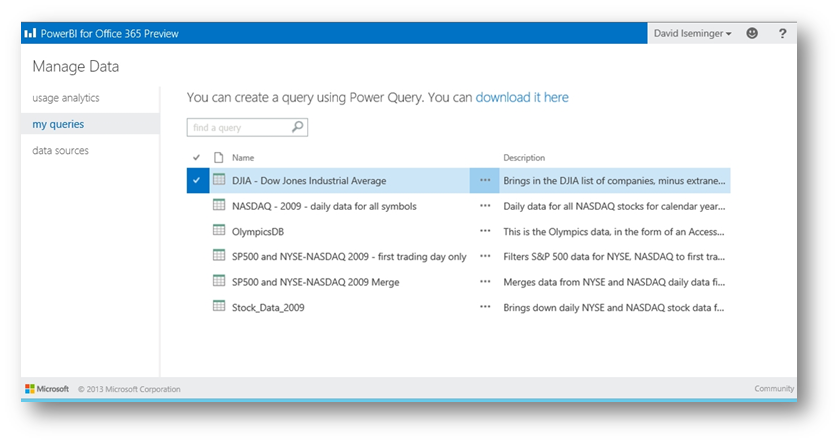The height and width of the screenshot is (444, 839).
Task: Click description 'Daily data for all NASDAQ stocks'
Action: tap(614, 206)
